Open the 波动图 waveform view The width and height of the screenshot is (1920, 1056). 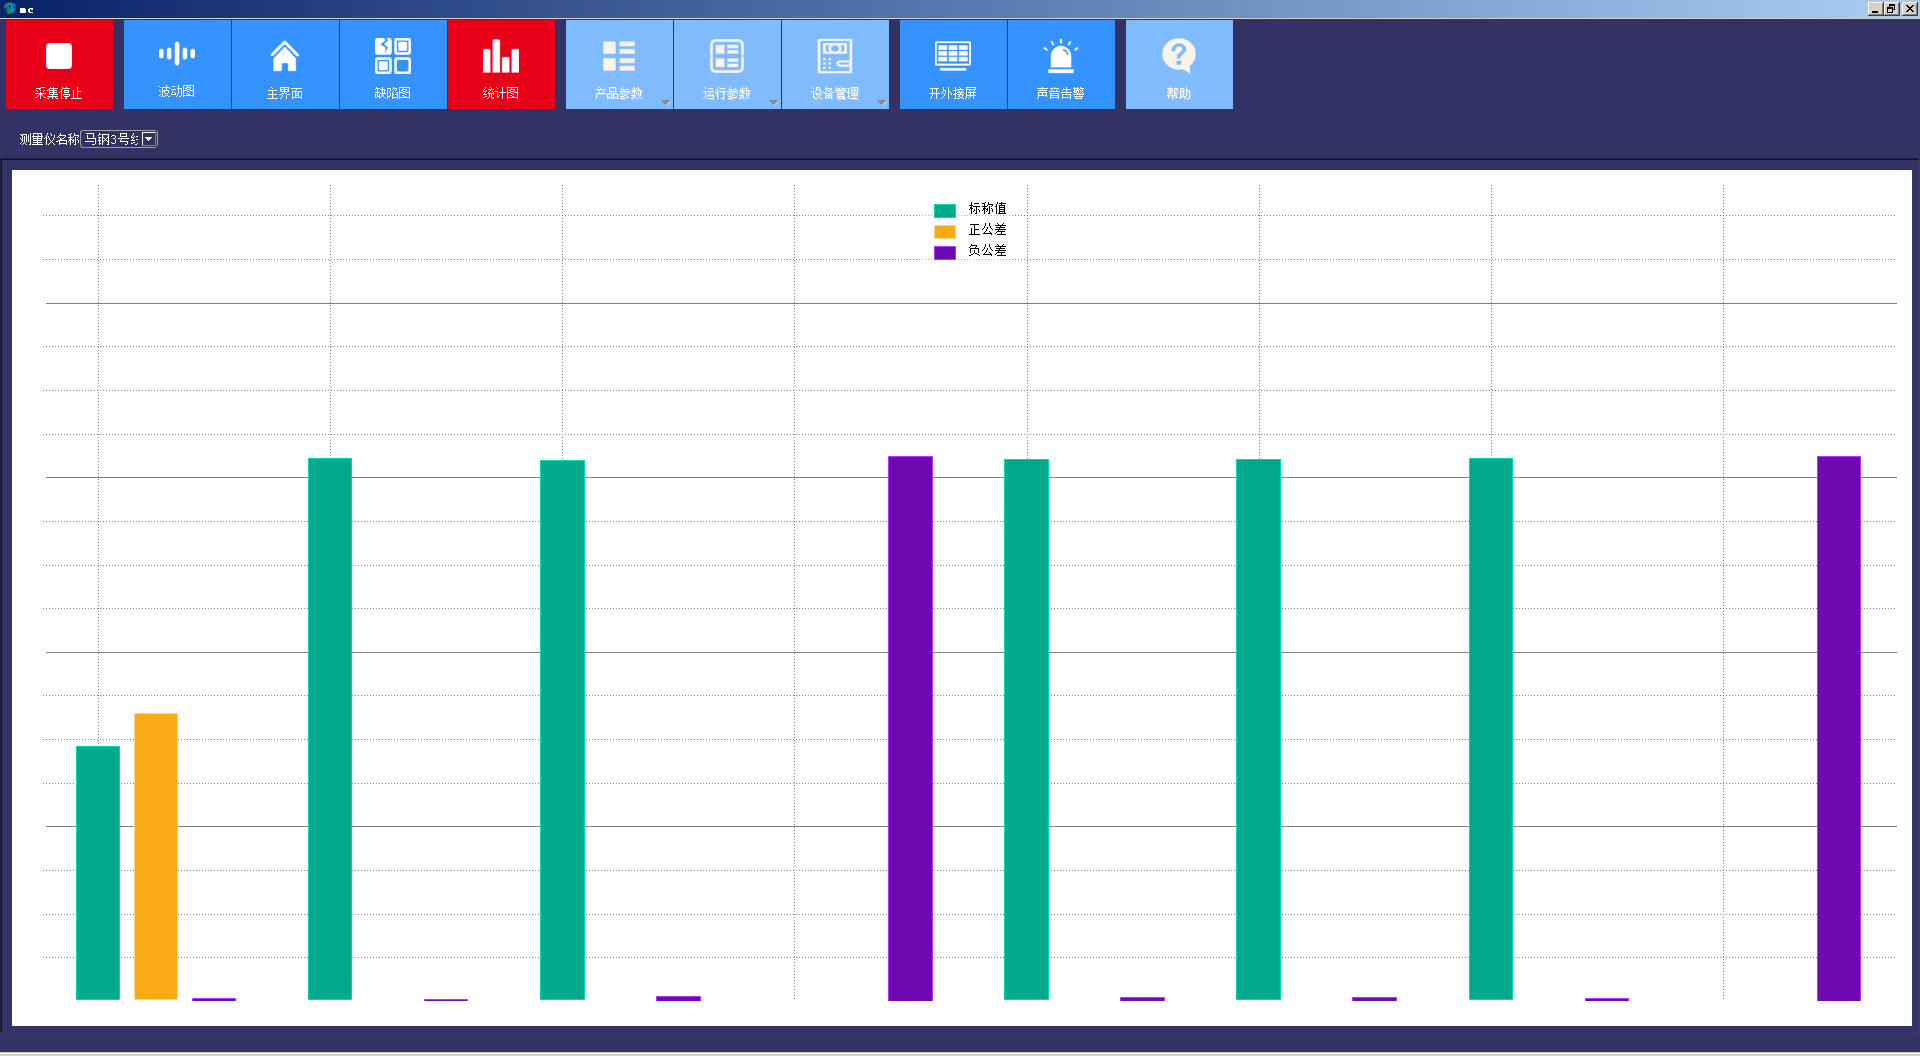click(177, 65)
